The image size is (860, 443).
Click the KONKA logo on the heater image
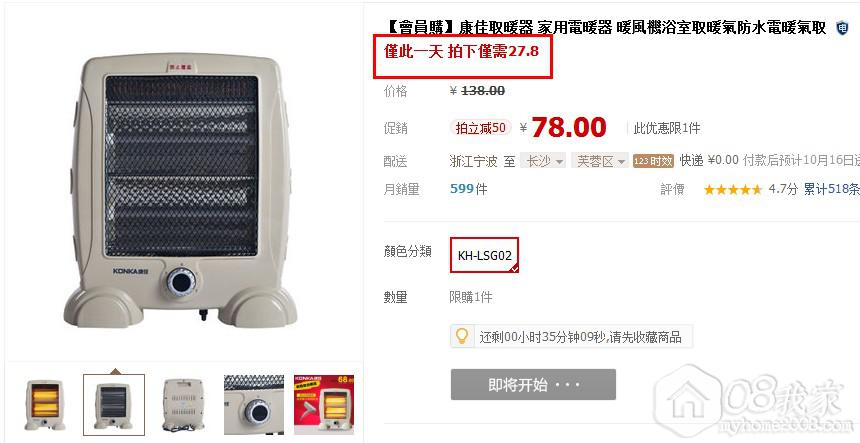pos(130,271)
